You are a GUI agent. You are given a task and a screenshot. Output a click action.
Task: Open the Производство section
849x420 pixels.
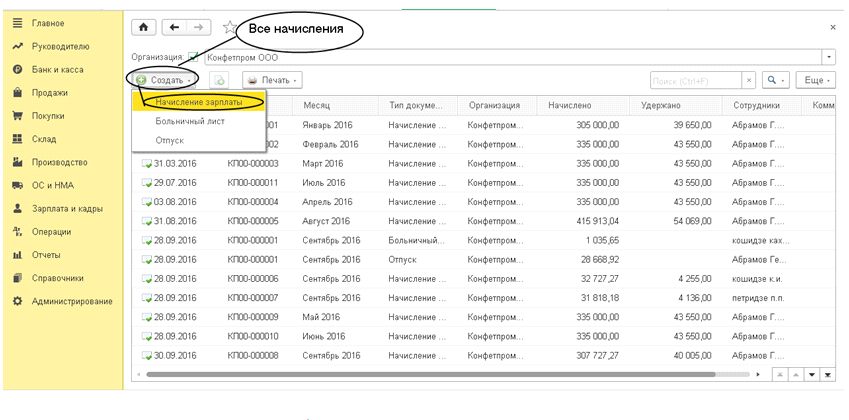(x=60, y=162)
